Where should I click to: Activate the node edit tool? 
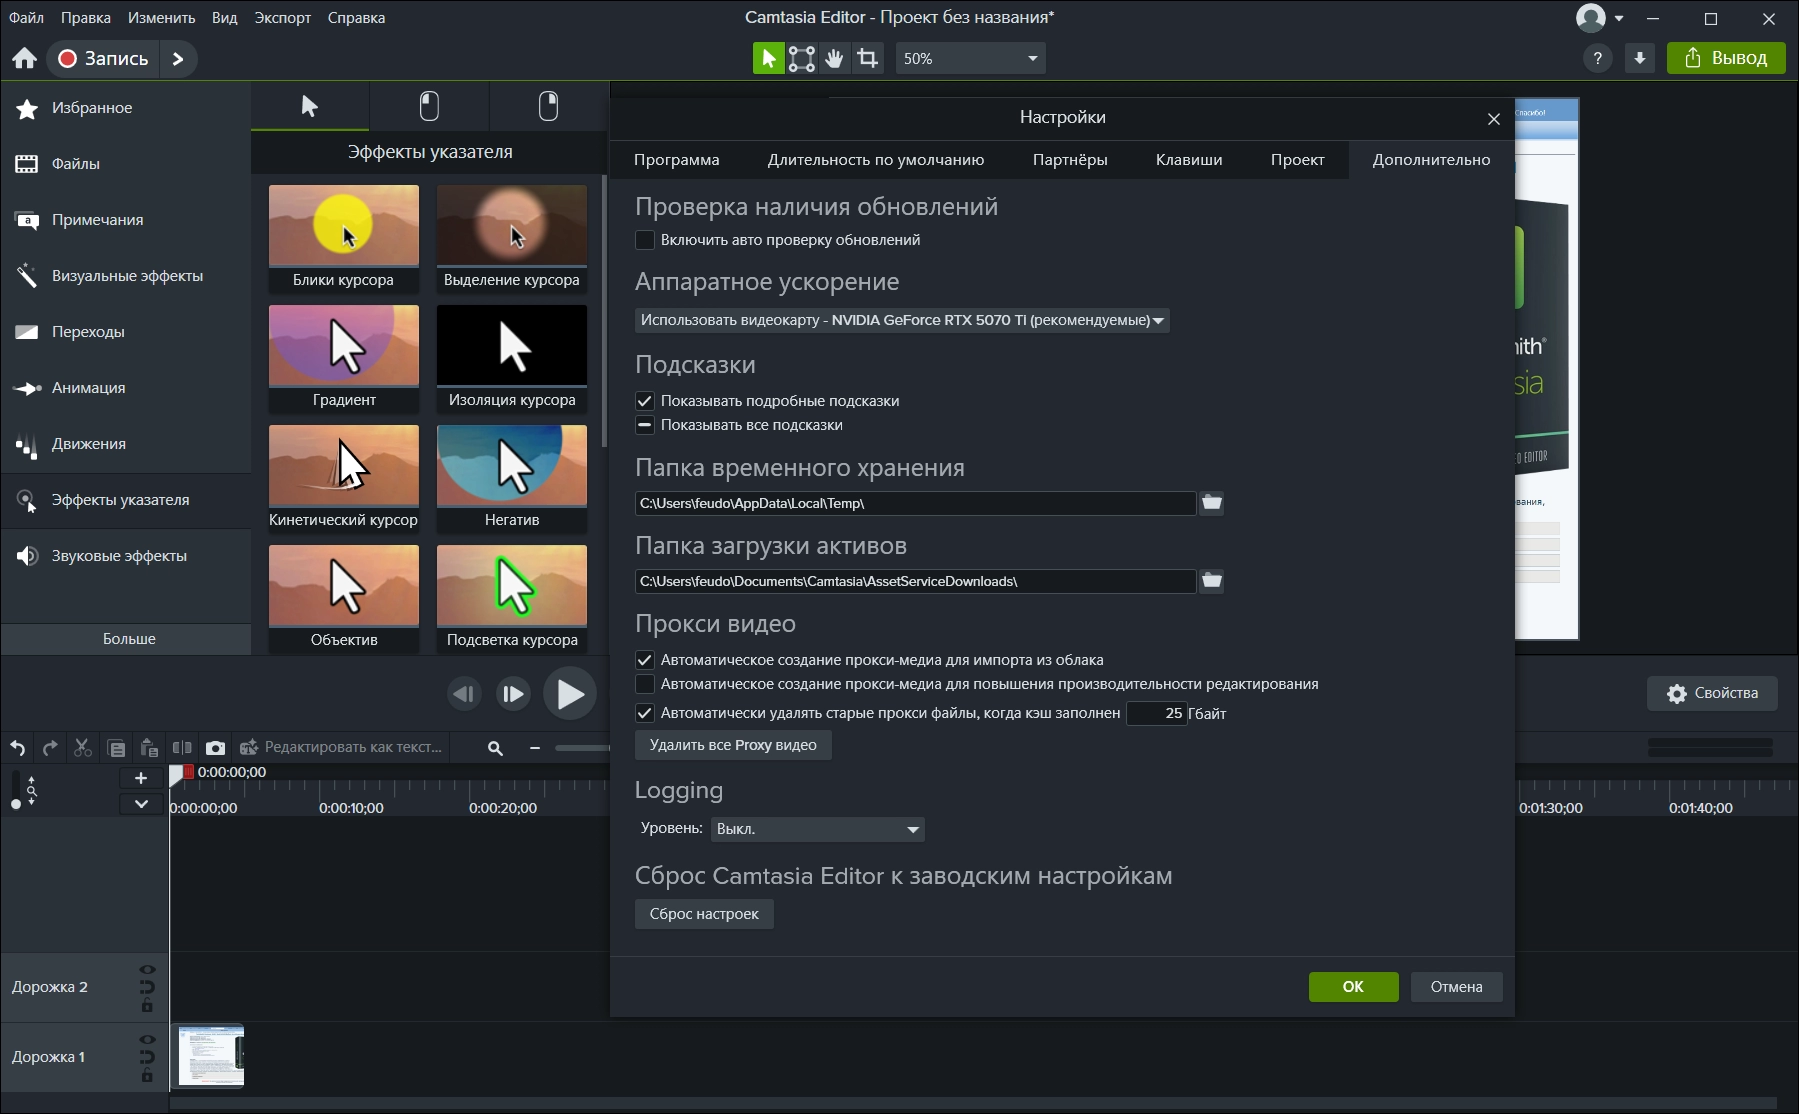point(801,58)
